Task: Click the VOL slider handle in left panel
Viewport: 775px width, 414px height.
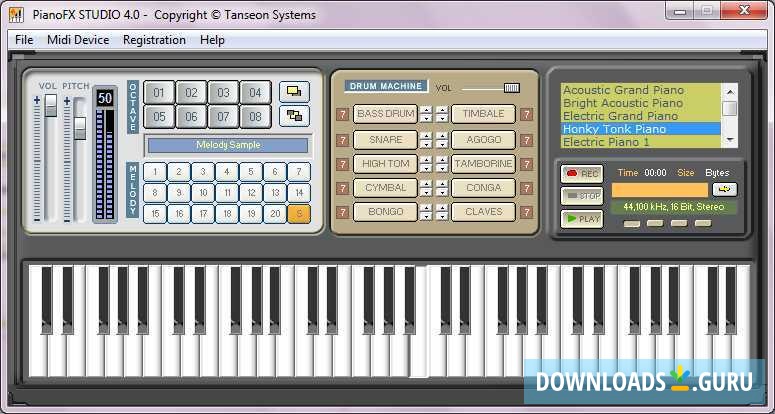Action: pyautogui.click(x=50, y=105)
